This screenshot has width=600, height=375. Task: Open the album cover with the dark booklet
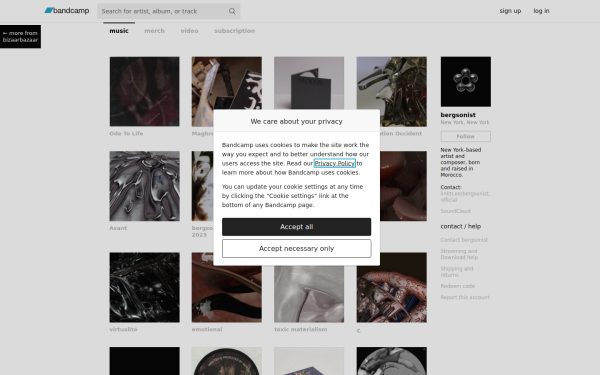tap(309, 83)
